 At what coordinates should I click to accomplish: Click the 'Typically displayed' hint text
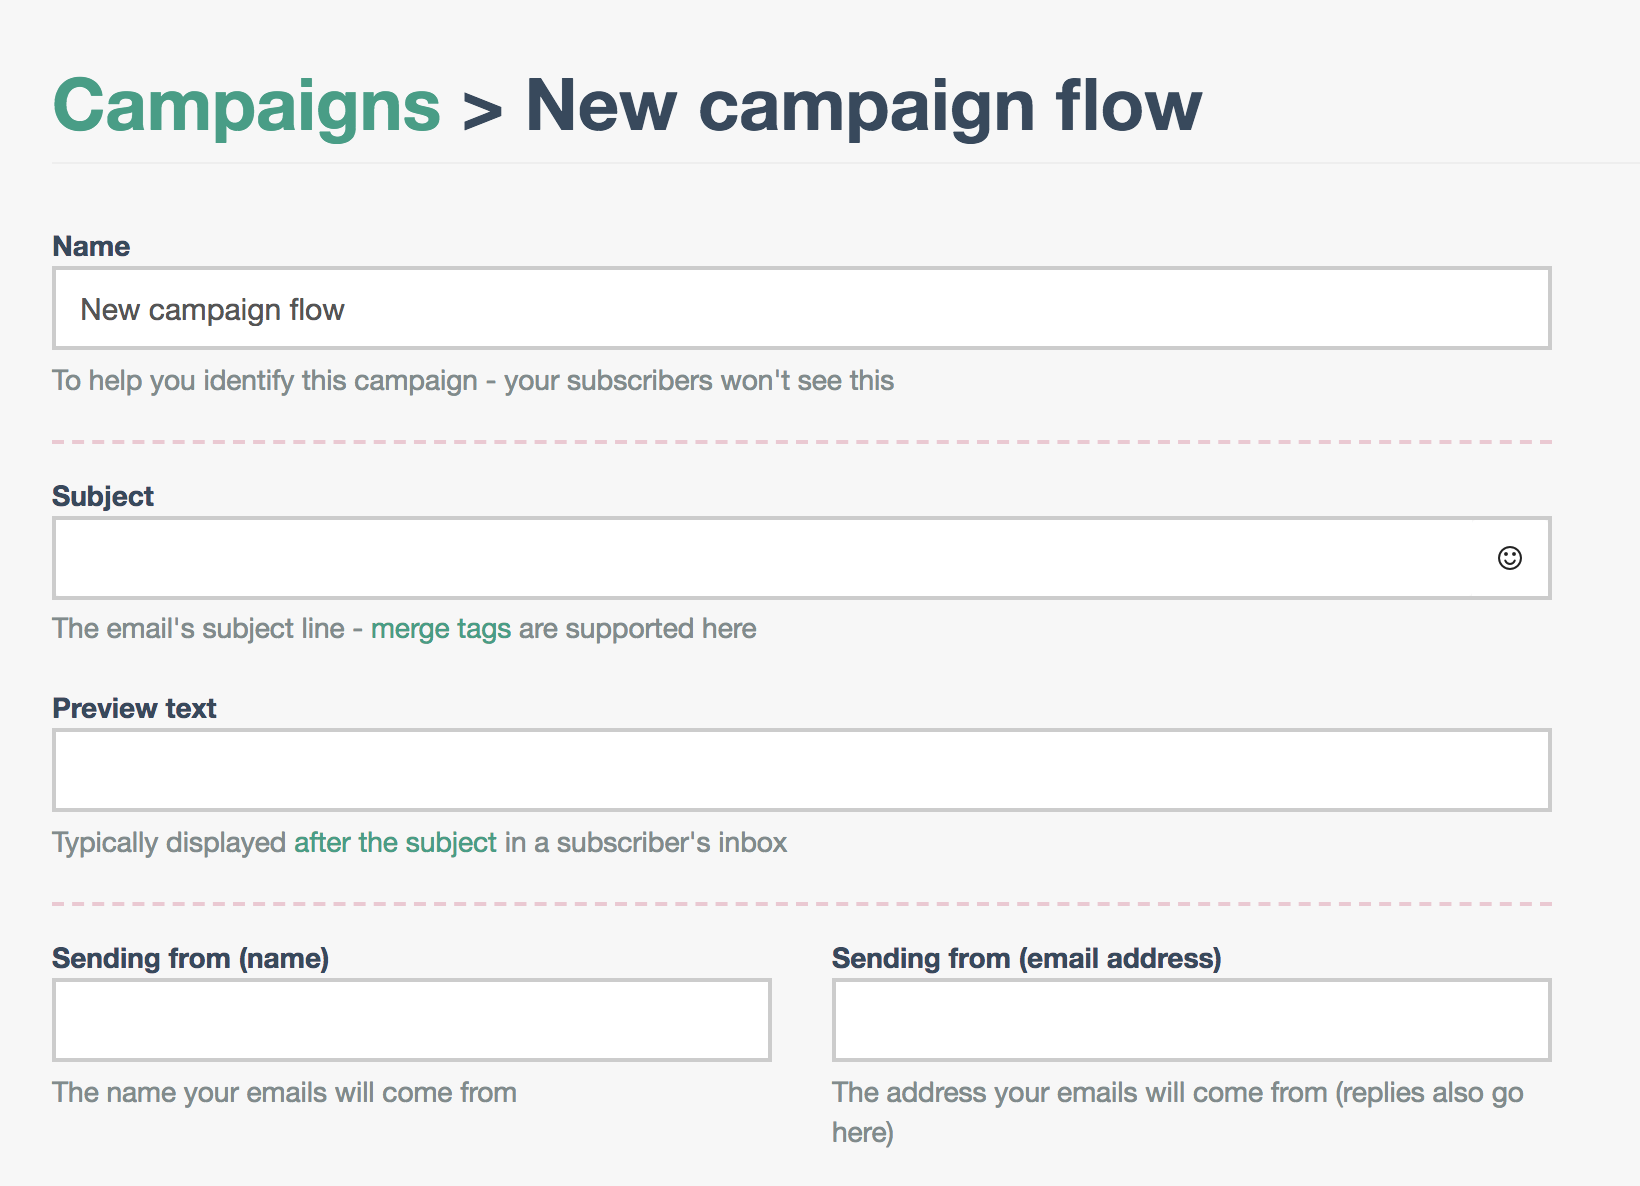(169, 843)
